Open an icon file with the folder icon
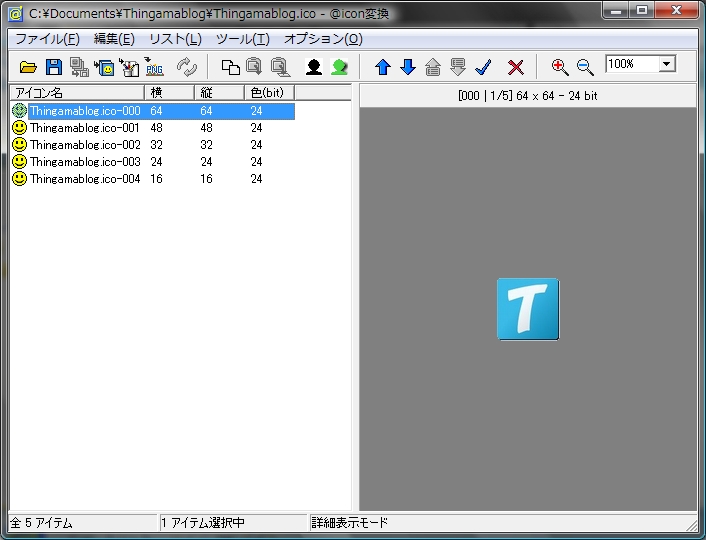This screenshot has height=540, width=706. (x=28, y=68)
